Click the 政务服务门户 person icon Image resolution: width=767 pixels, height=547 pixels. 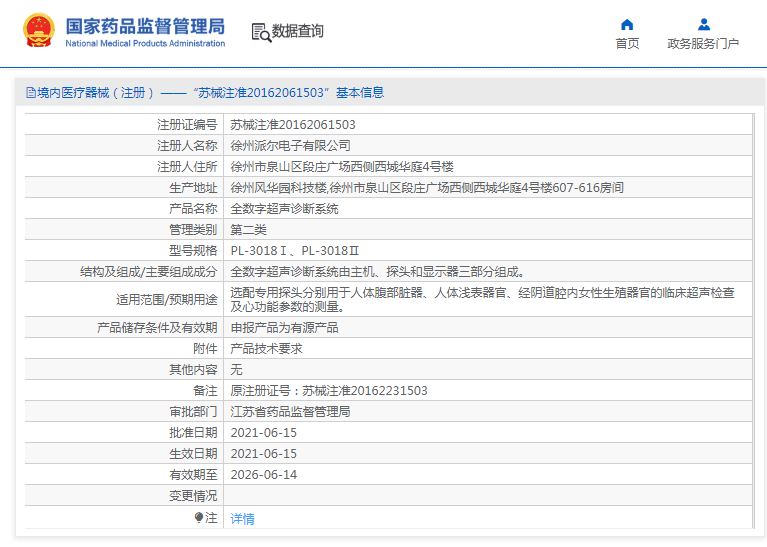(x=703, y=24)
